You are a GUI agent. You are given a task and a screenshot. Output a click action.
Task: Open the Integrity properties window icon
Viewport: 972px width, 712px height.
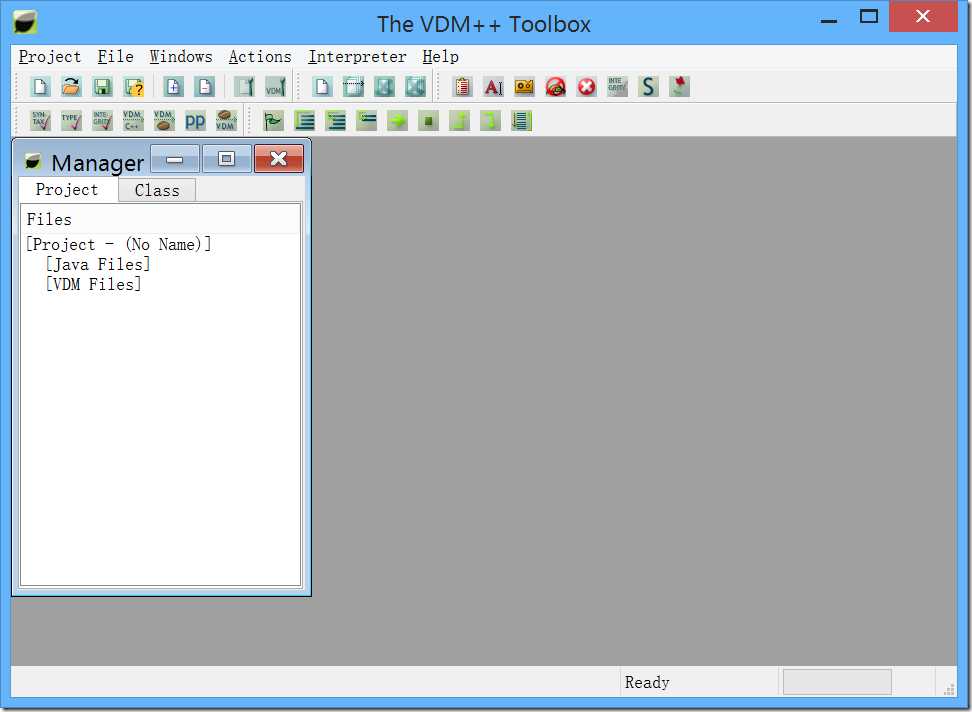pyautogui.click(x=617, y=87)
